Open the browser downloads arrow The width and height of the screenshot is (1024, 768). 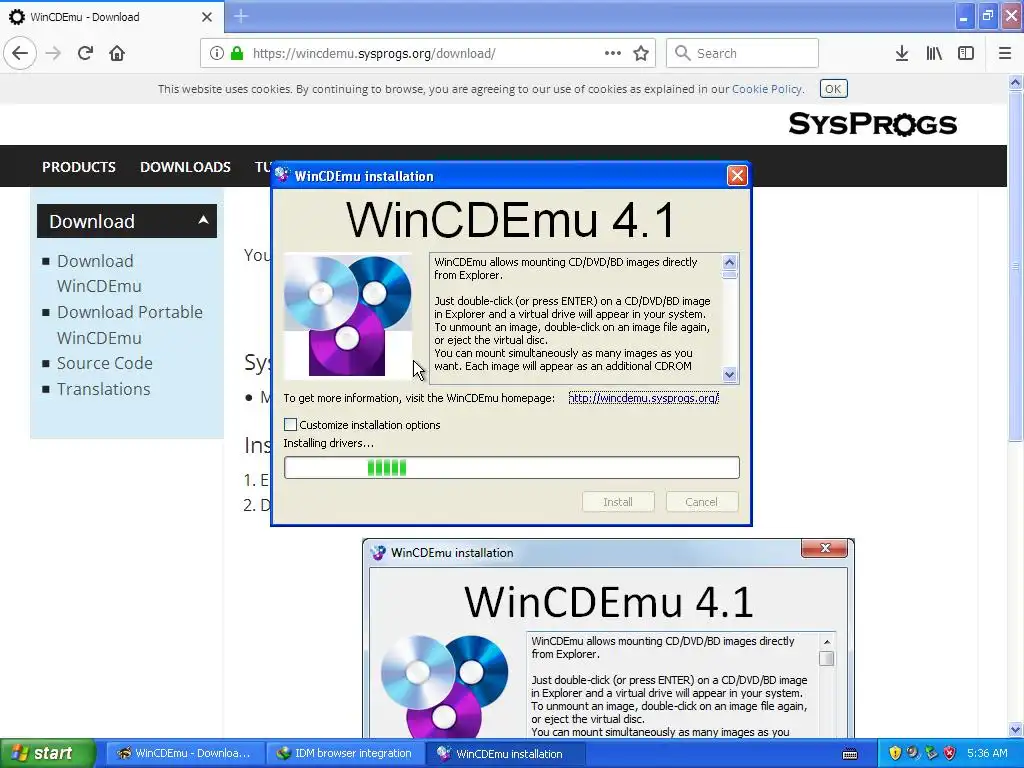click(x=902, y=54)
